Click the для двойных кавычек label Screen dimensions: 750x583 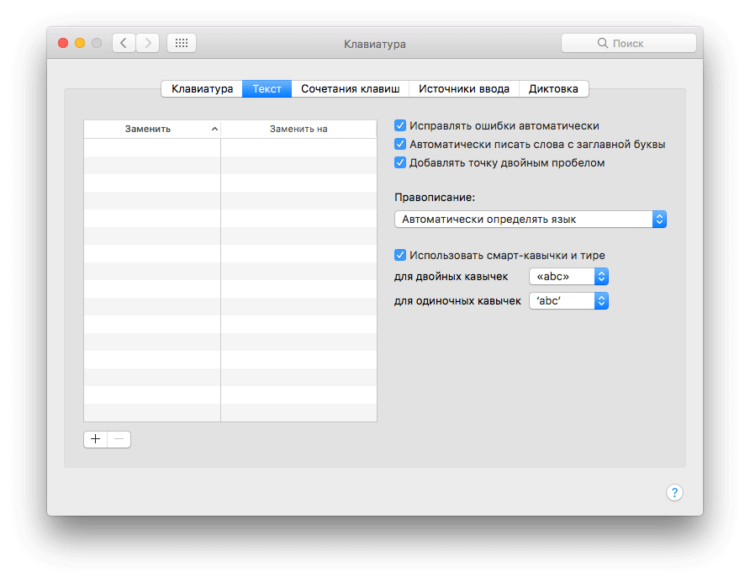pyautogui.click(x=451, y=276)
